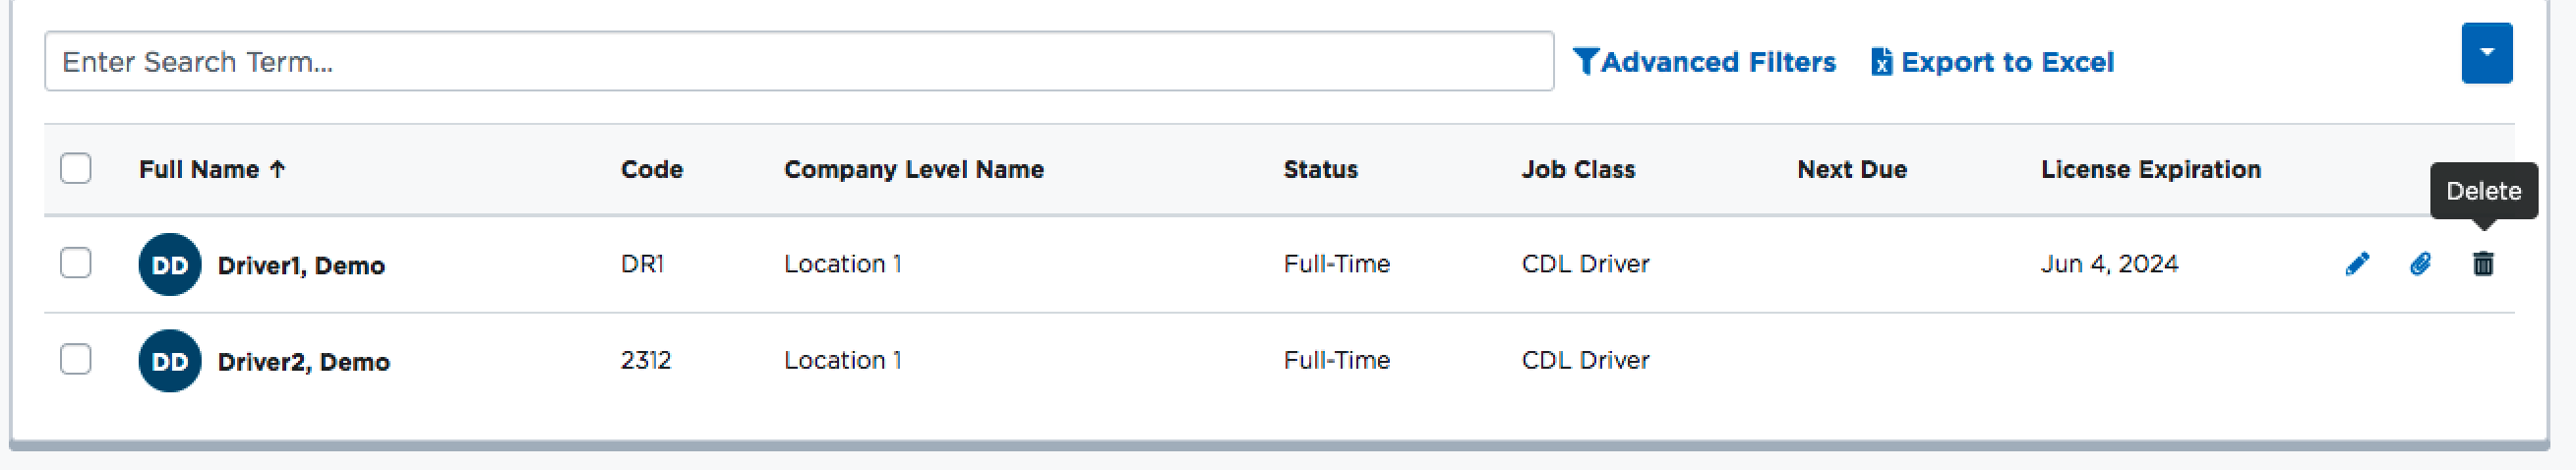Viewport: 2576px width, 470px height.
Task: Click the funnel icon beside Advanced Filters
Action: (1585, 62)
